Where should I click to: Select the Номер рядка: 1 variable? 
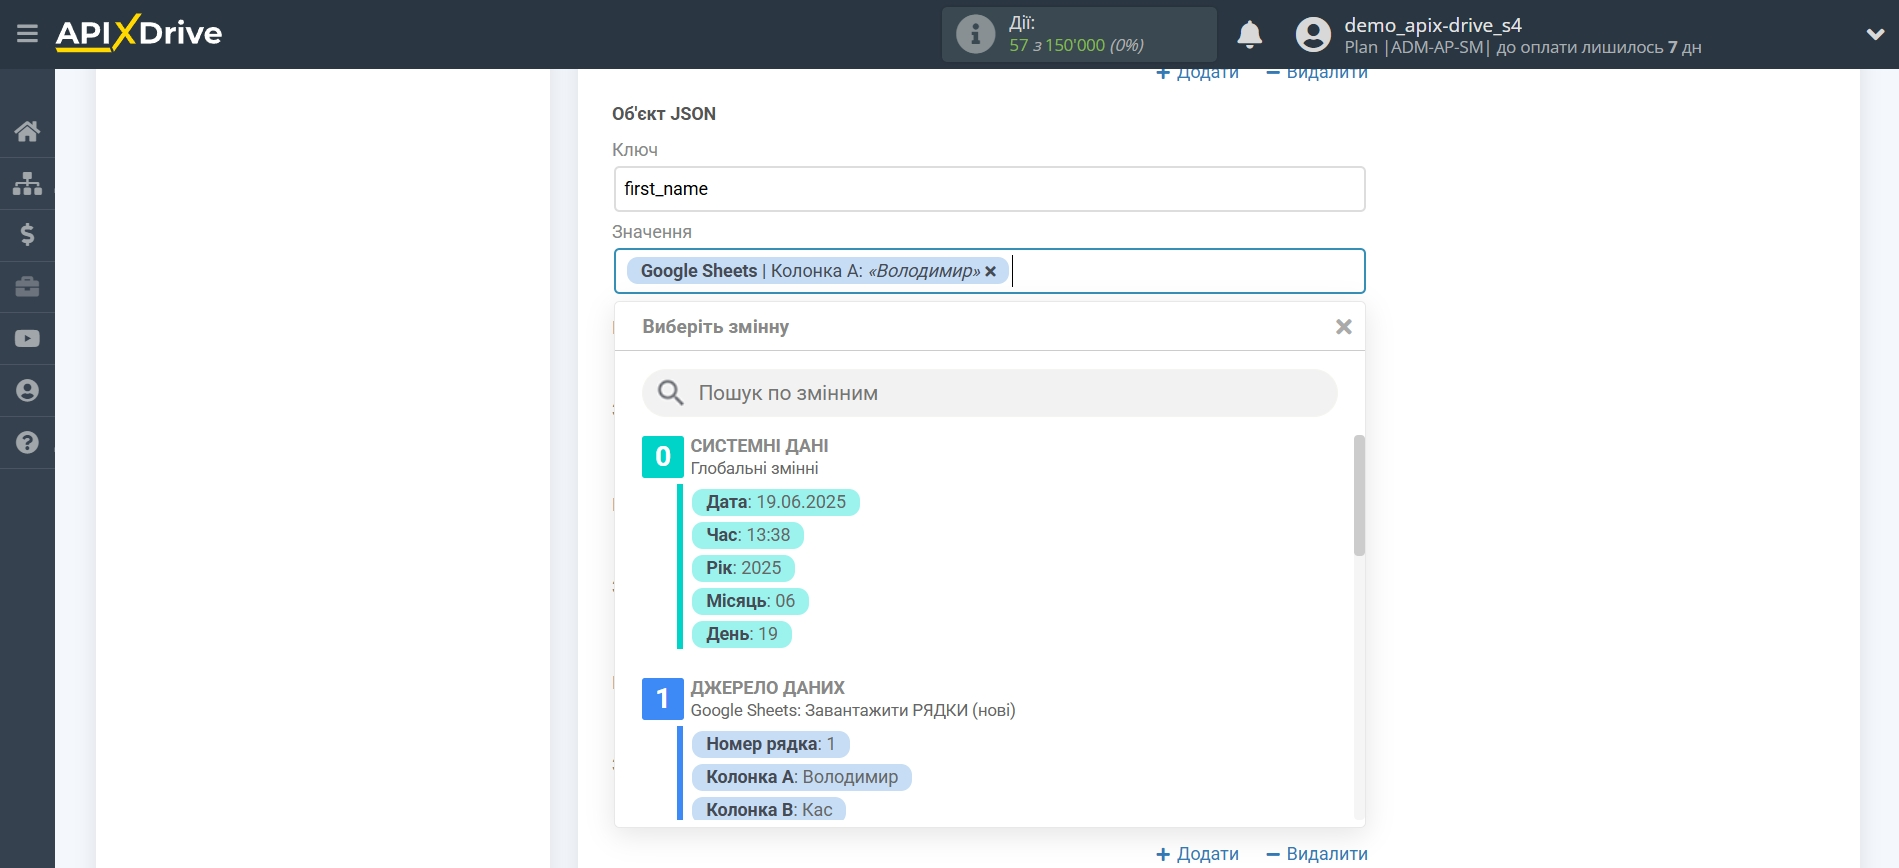tap(770, 744)
